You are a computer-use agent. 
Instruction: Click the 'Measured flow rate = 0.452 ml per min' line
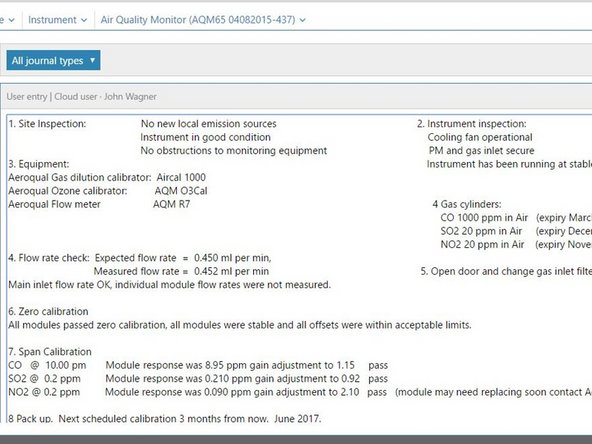(181, 271)
